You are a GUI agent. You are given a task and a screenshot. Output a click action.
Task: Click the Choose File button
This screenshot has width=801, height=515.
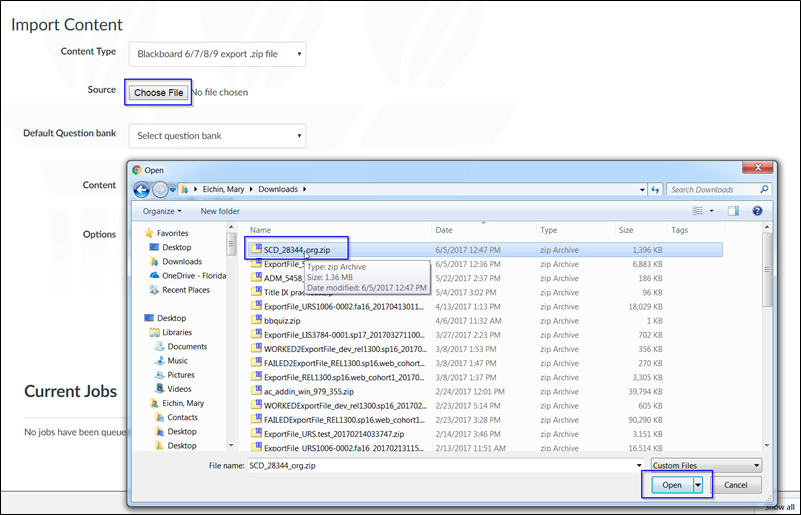click(158, 92)
